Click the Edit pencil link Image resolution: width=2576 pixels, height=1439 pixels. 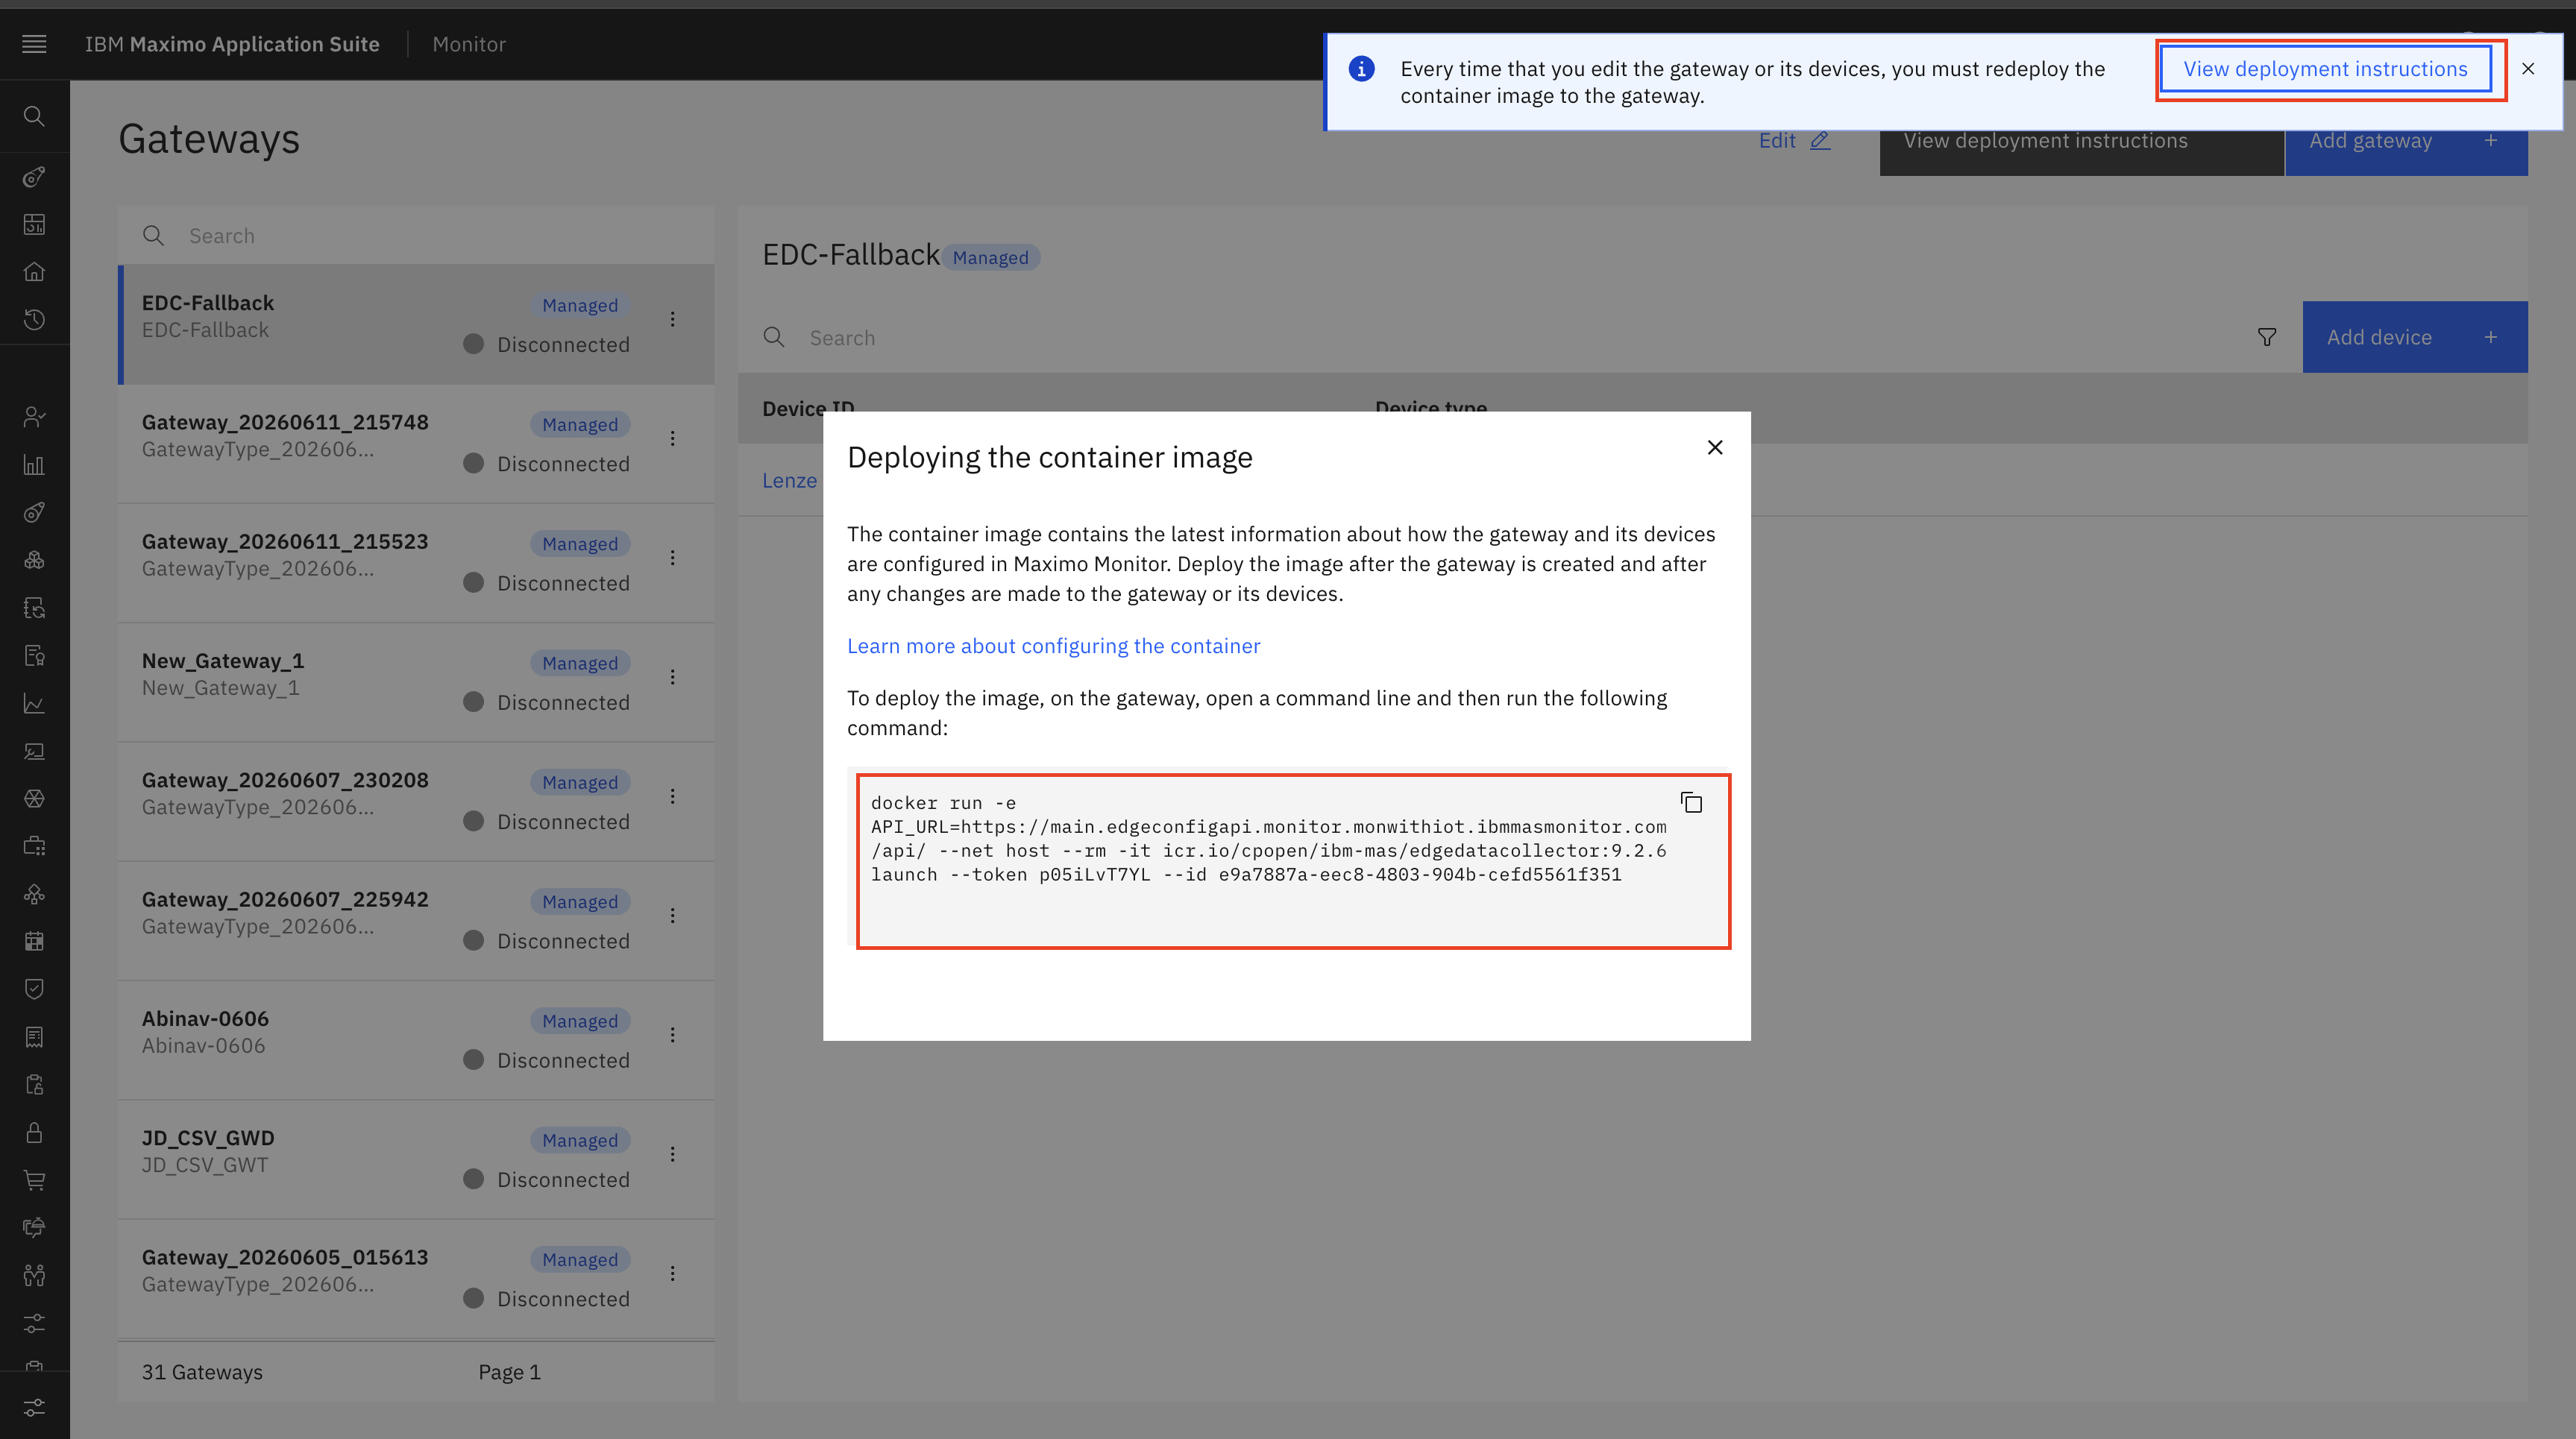point(1795,141)
